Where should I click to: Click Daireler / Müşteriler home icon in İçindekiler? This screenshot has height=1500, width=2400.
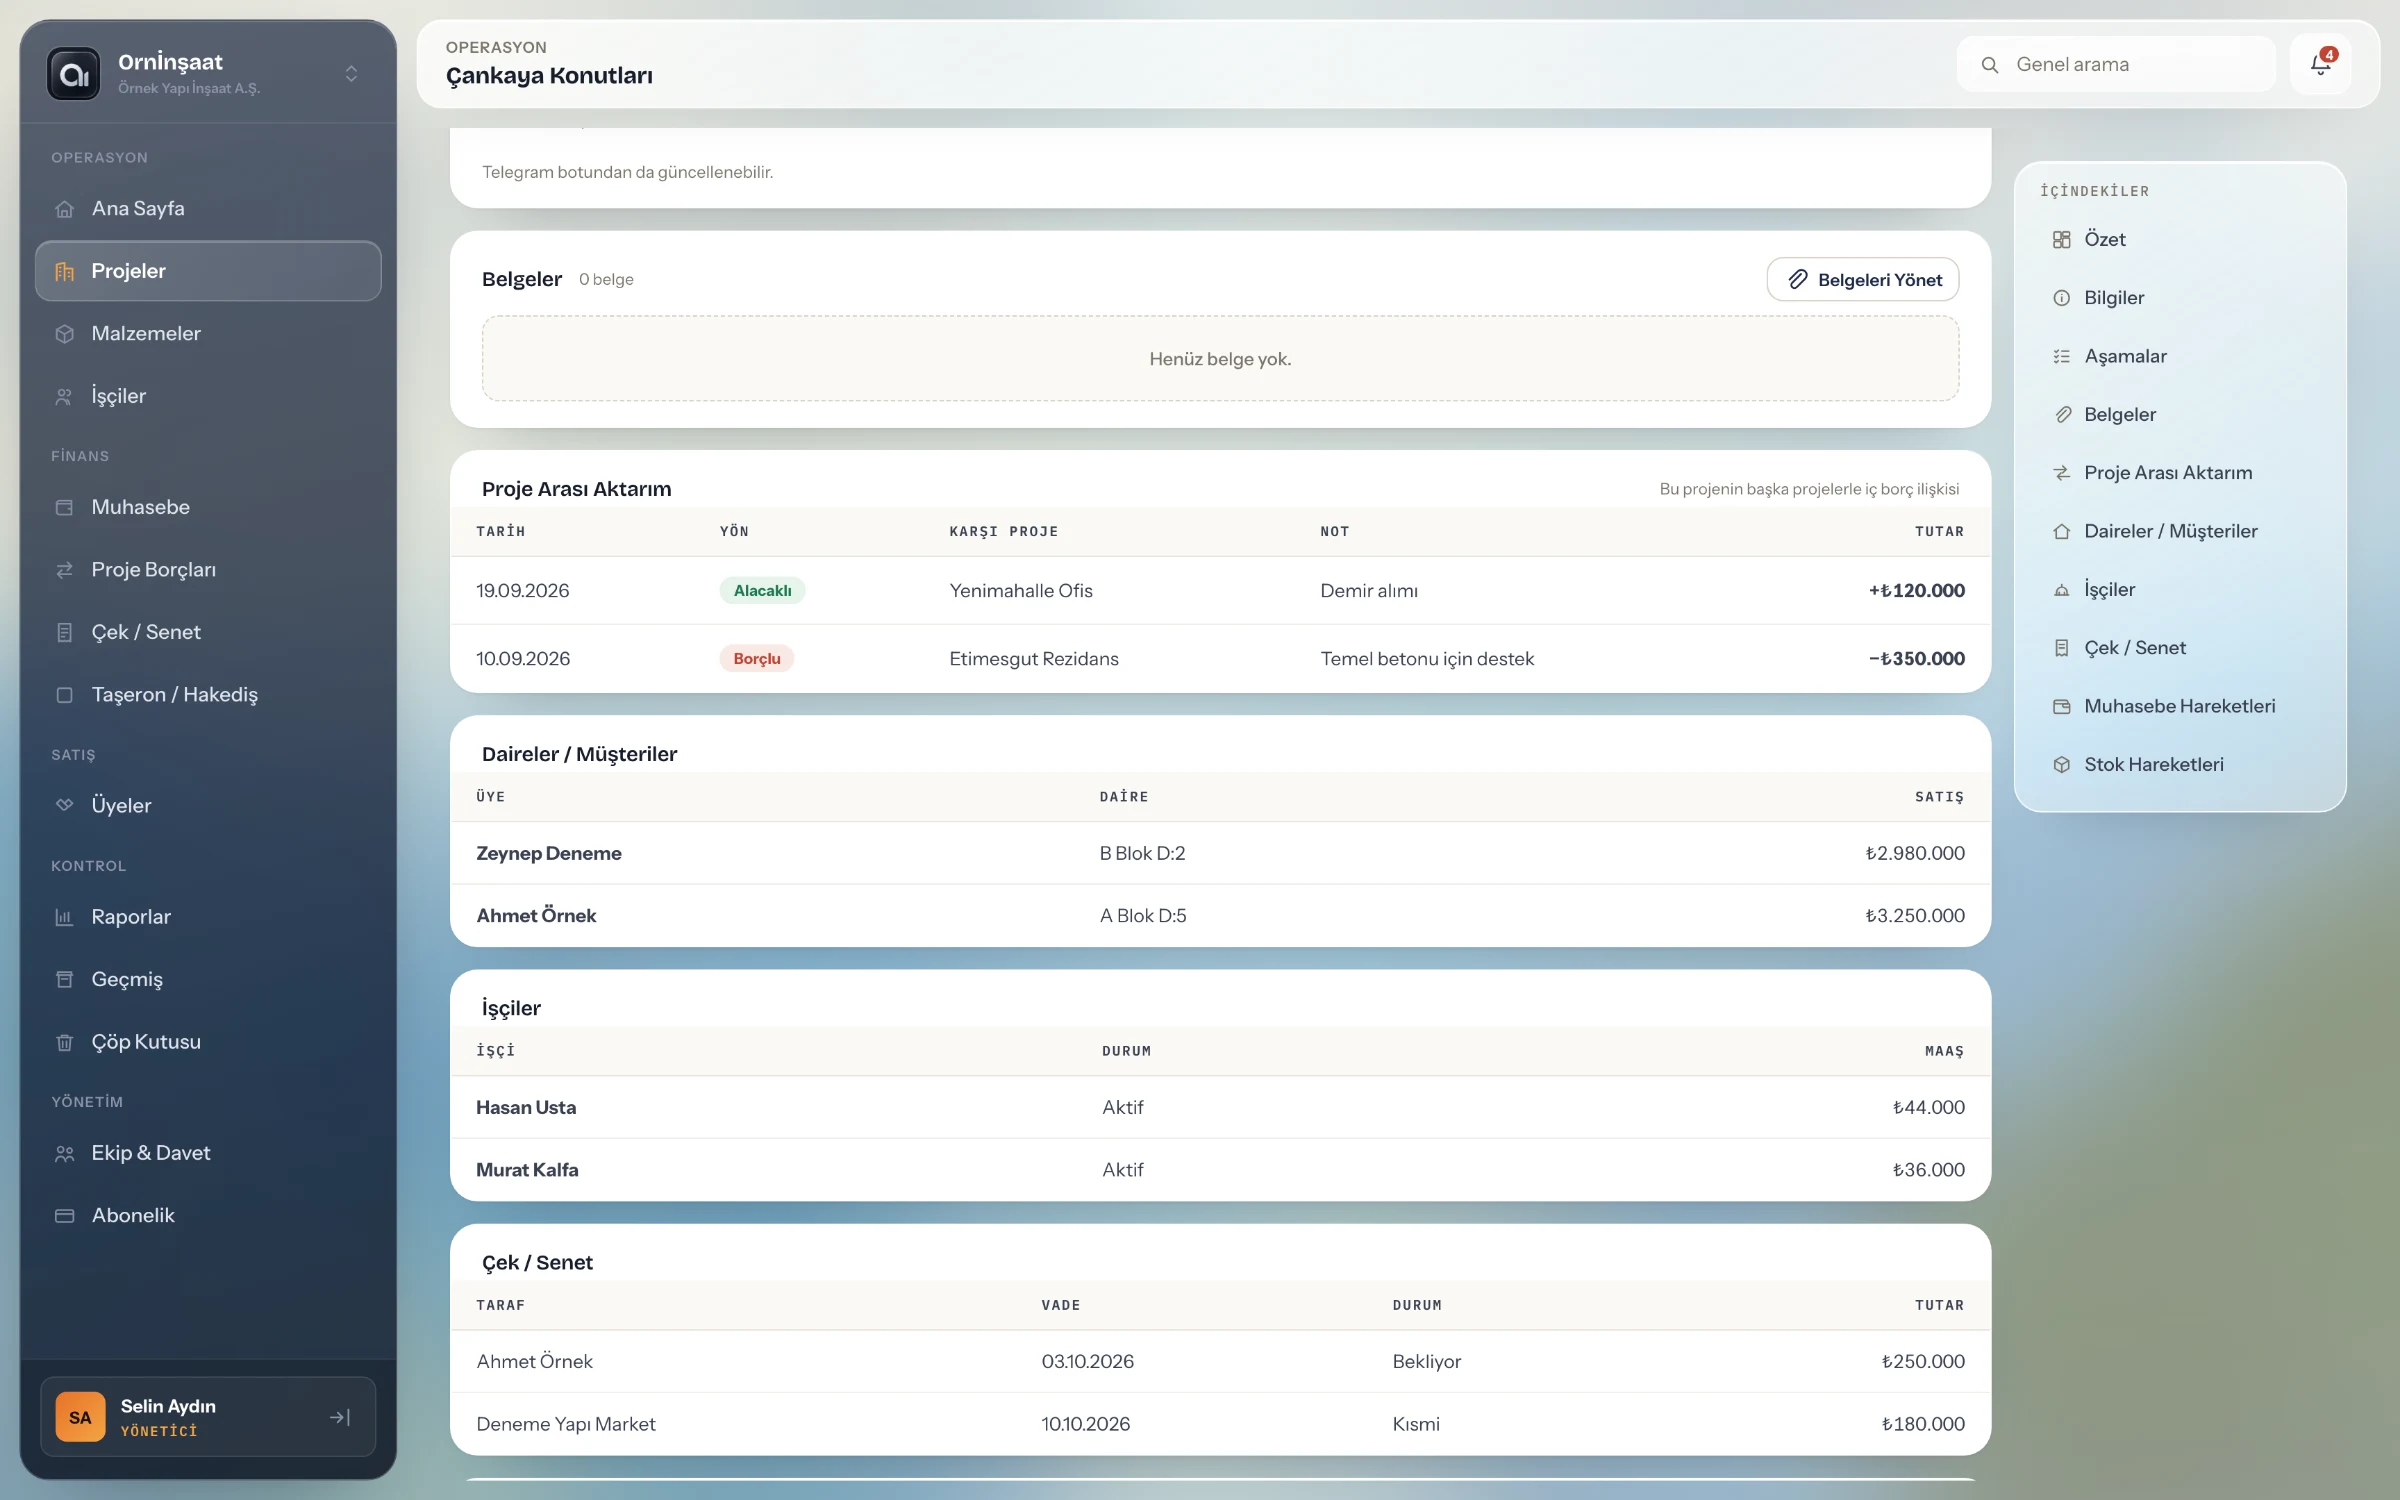tap(2062, 532)
